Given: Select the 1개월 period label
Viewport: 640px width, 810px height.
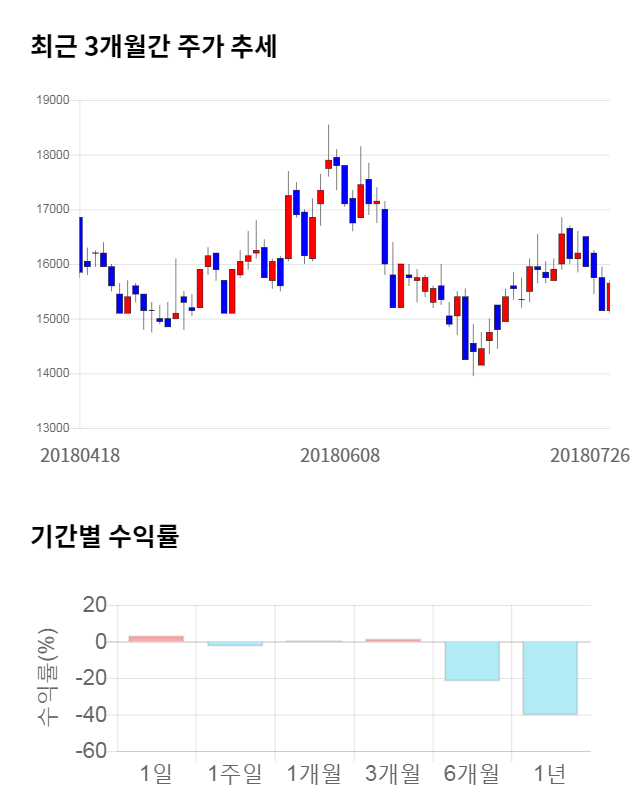Looking at the screenshot, I should point(314,773).
